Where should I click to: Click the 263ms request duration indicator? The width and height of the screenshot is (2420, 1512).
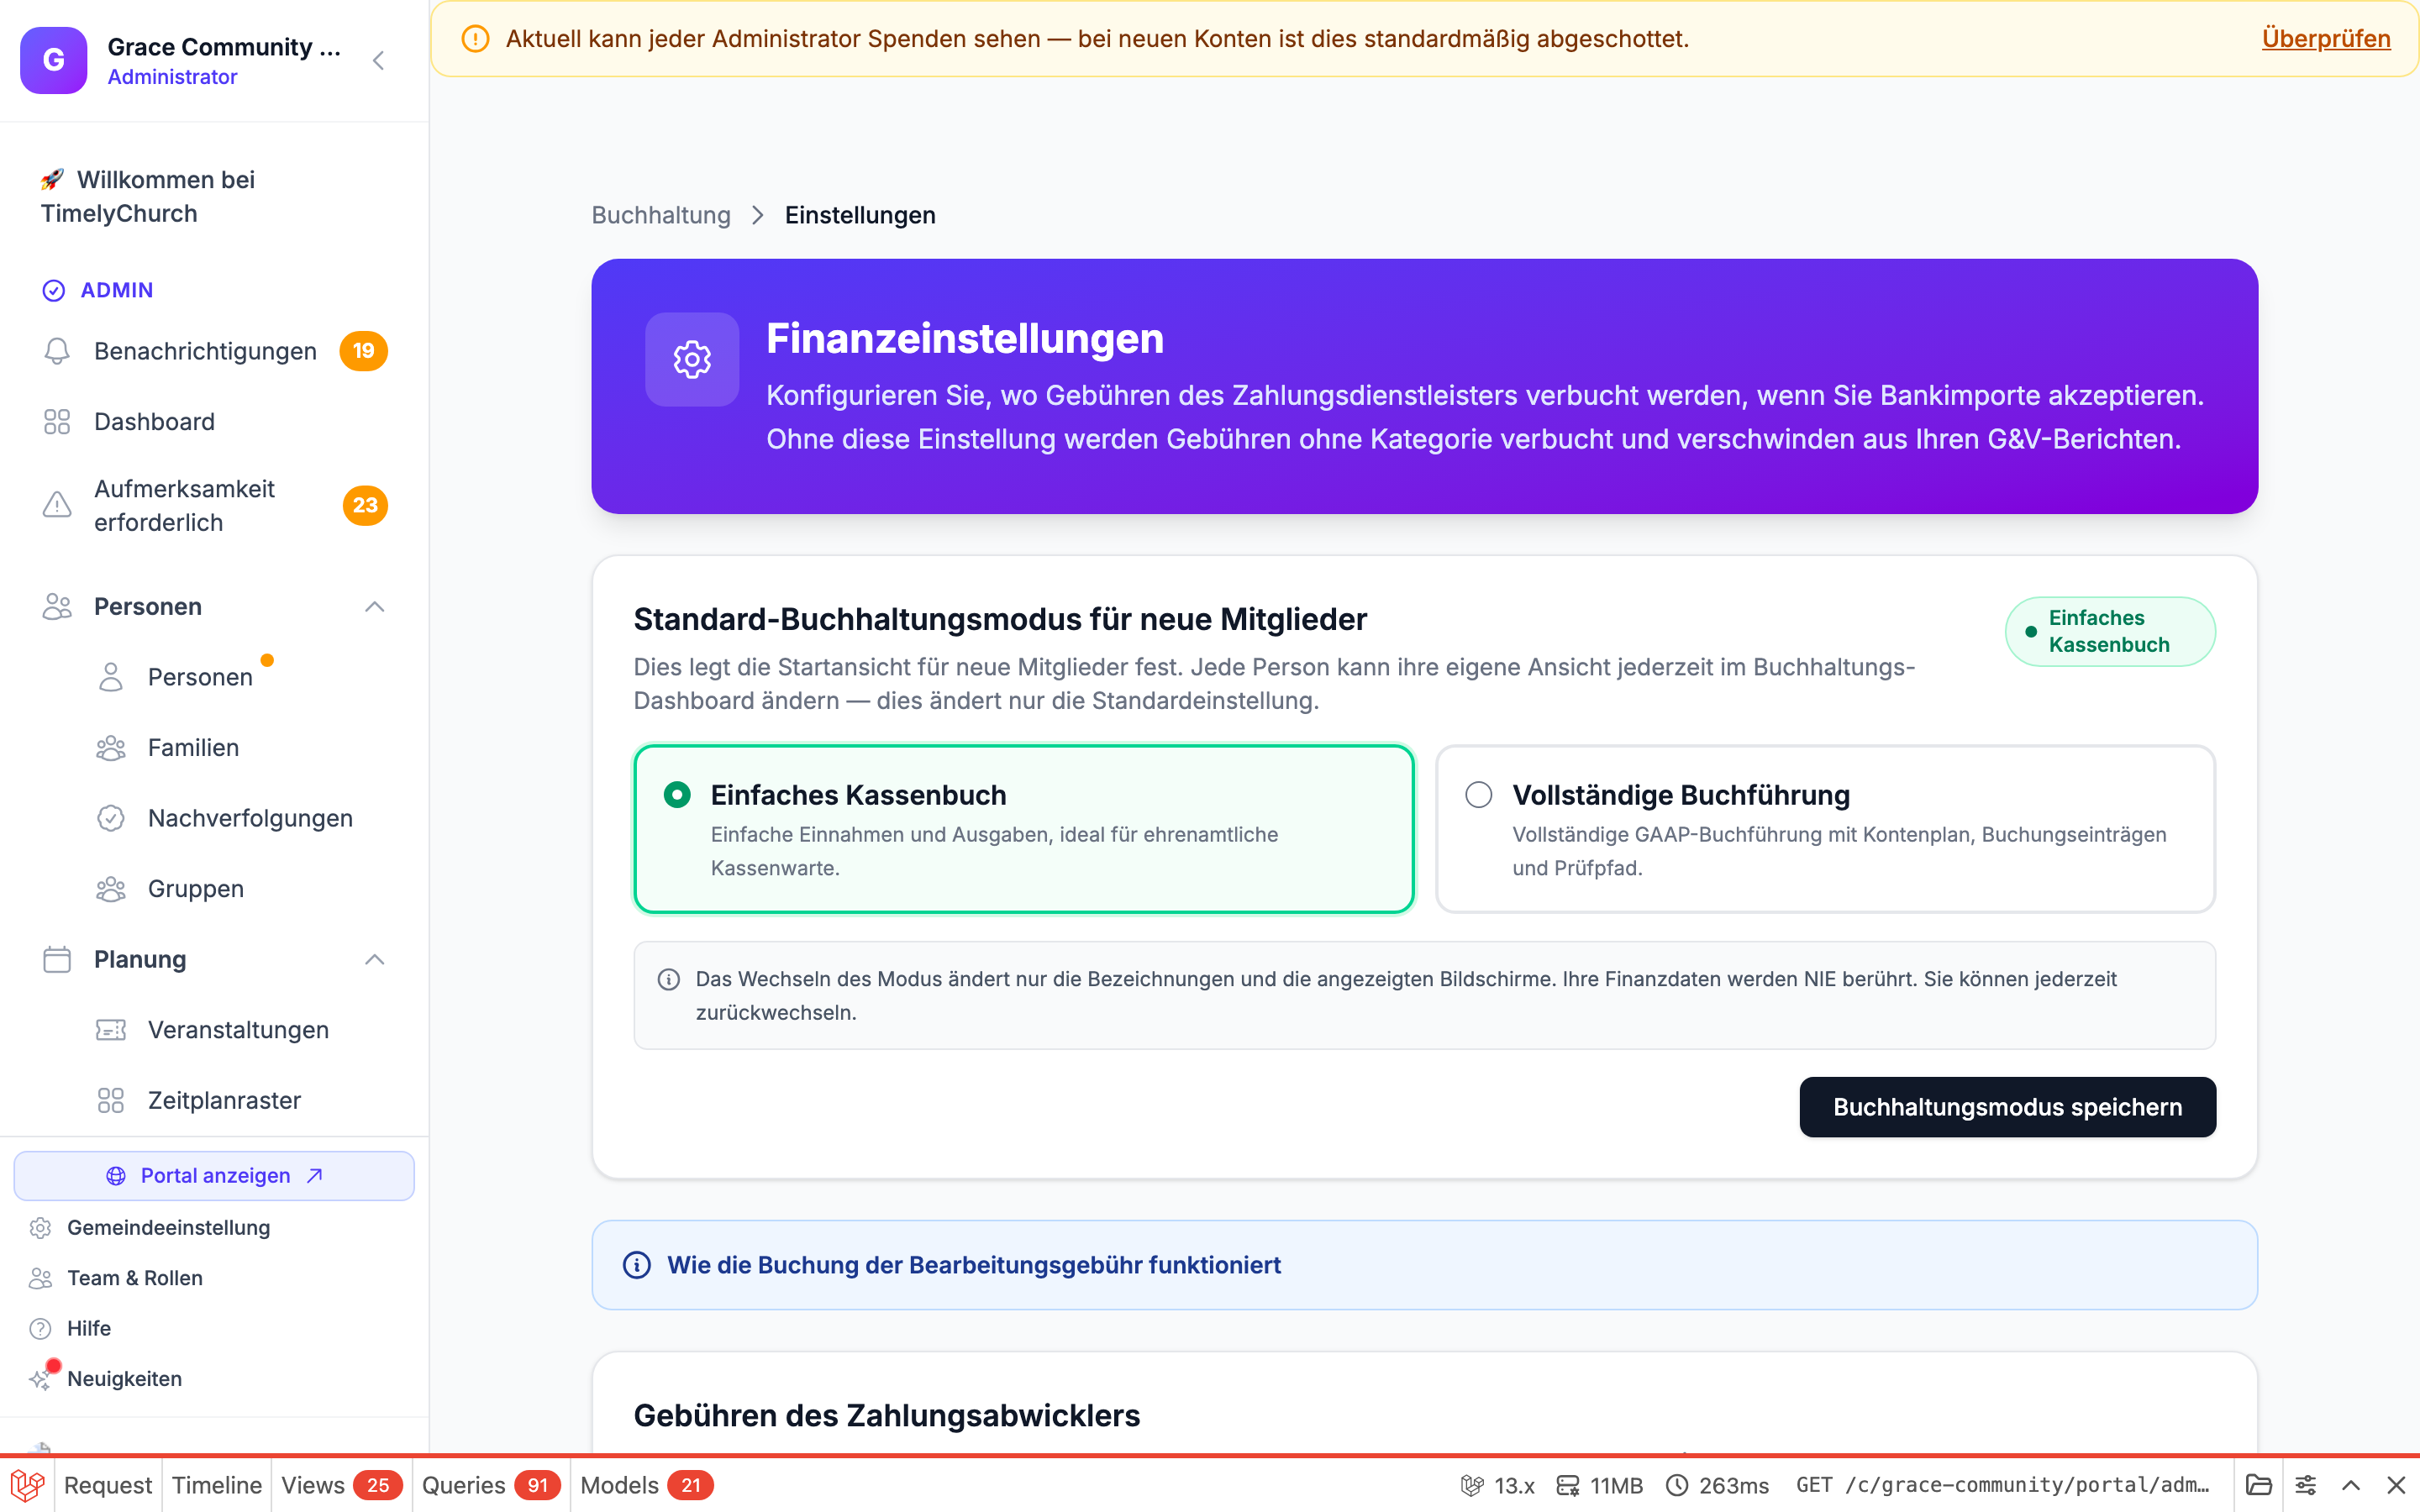[x=1717, y=1485]
